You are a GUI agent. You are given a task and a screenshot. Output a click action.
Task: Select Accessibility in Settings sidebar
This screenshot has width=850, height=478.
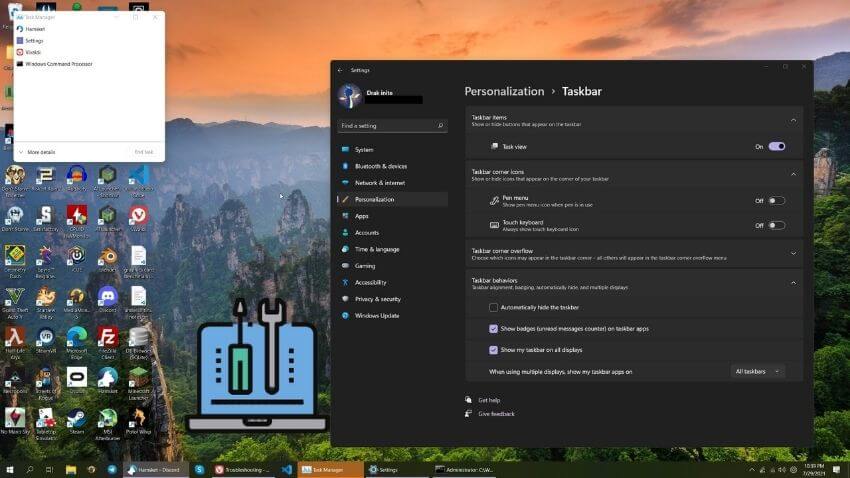click(370, 282)
